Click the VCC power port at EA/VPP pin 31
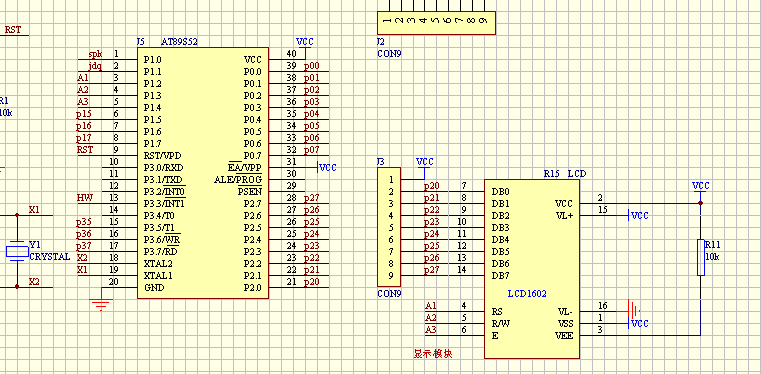The width and height of the screenshot is (761, 374). (327, 167)
